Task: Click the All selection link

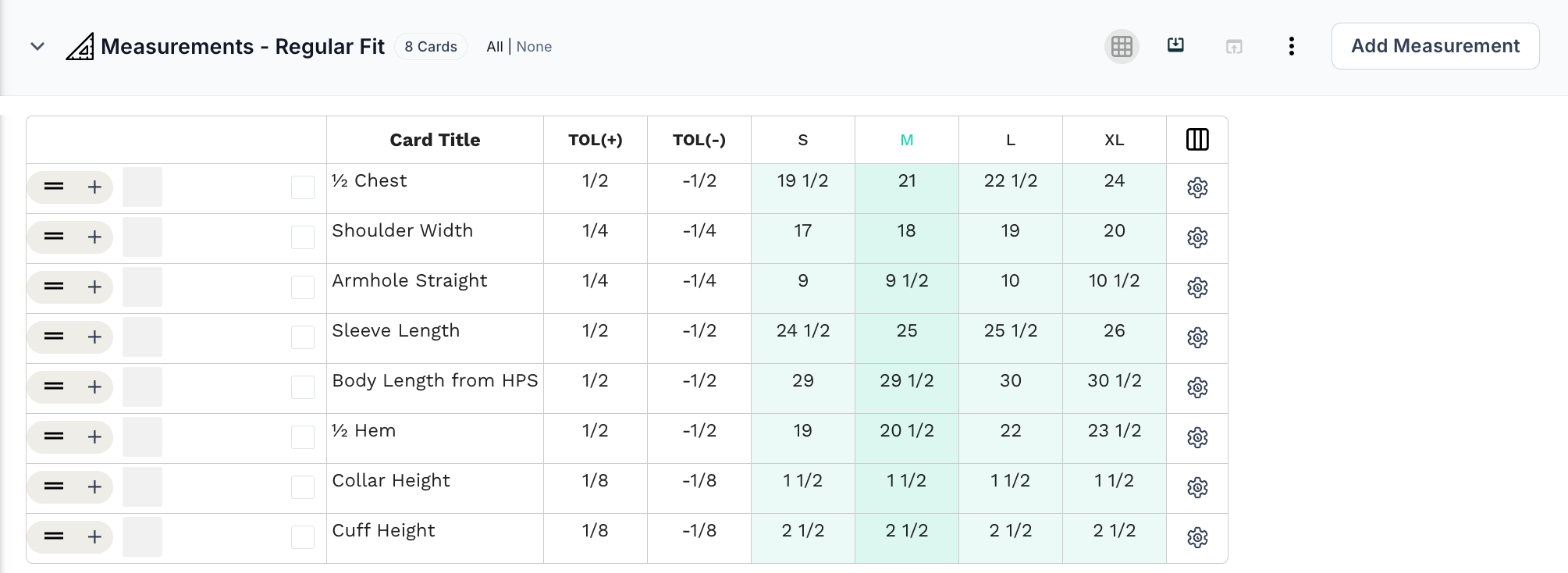Action: point(495,47)
